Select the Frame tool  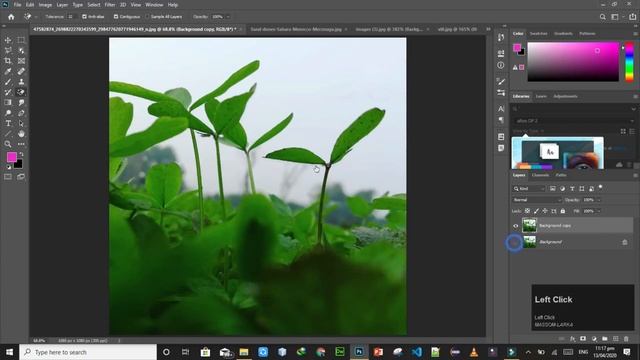point(21,61)
